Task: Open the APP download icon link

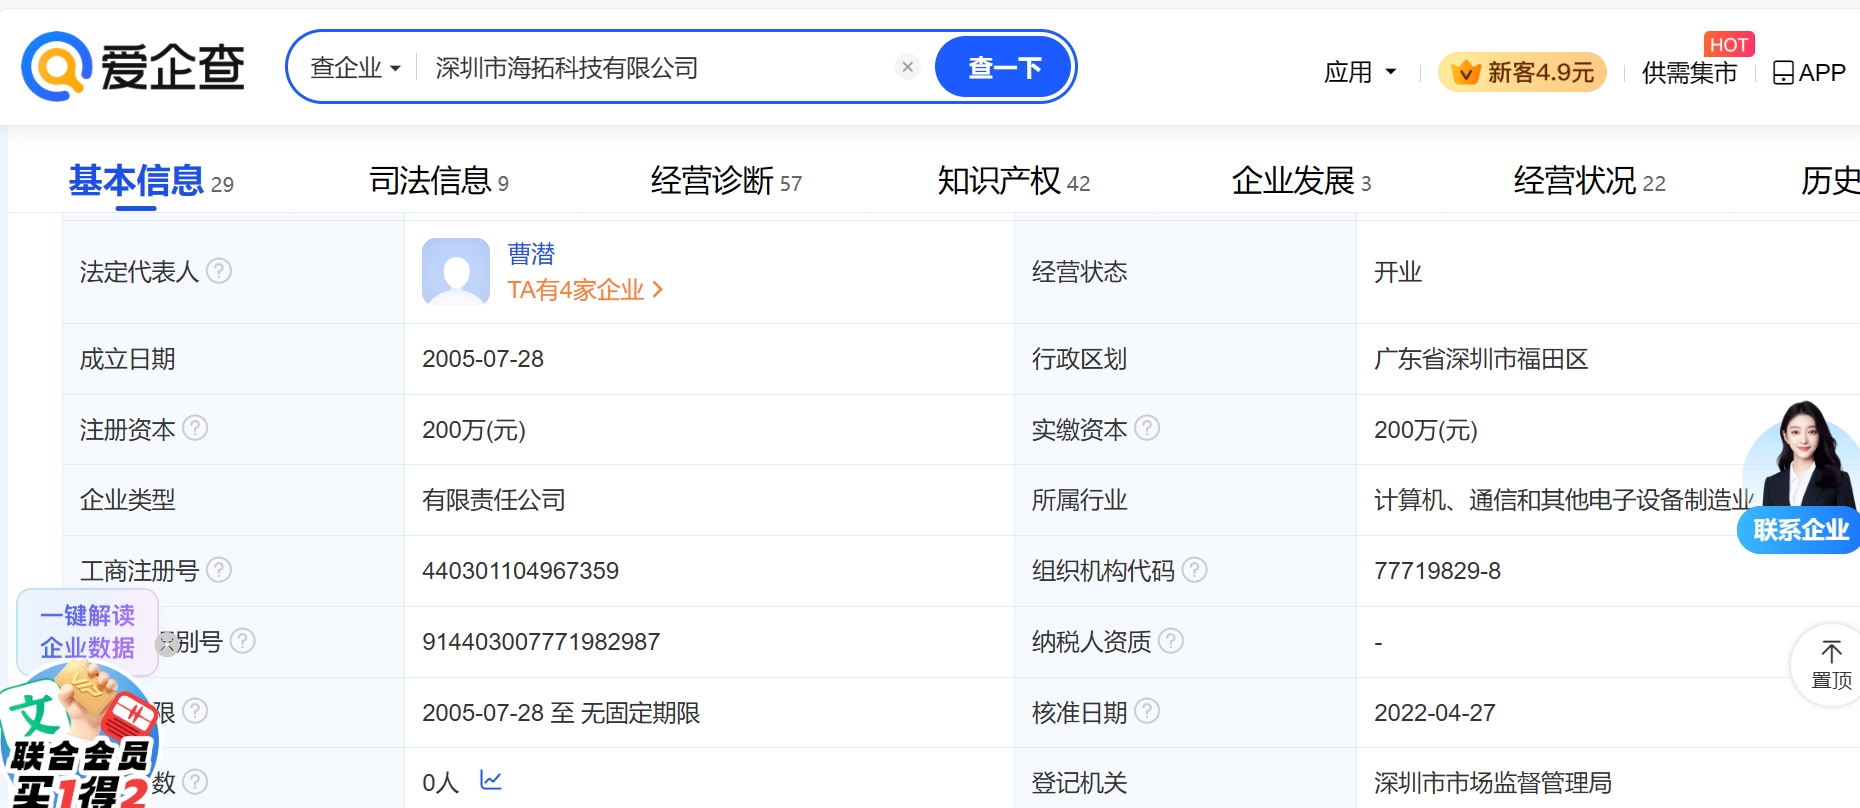Action: pyautogui.click(x=1809, y=73)
